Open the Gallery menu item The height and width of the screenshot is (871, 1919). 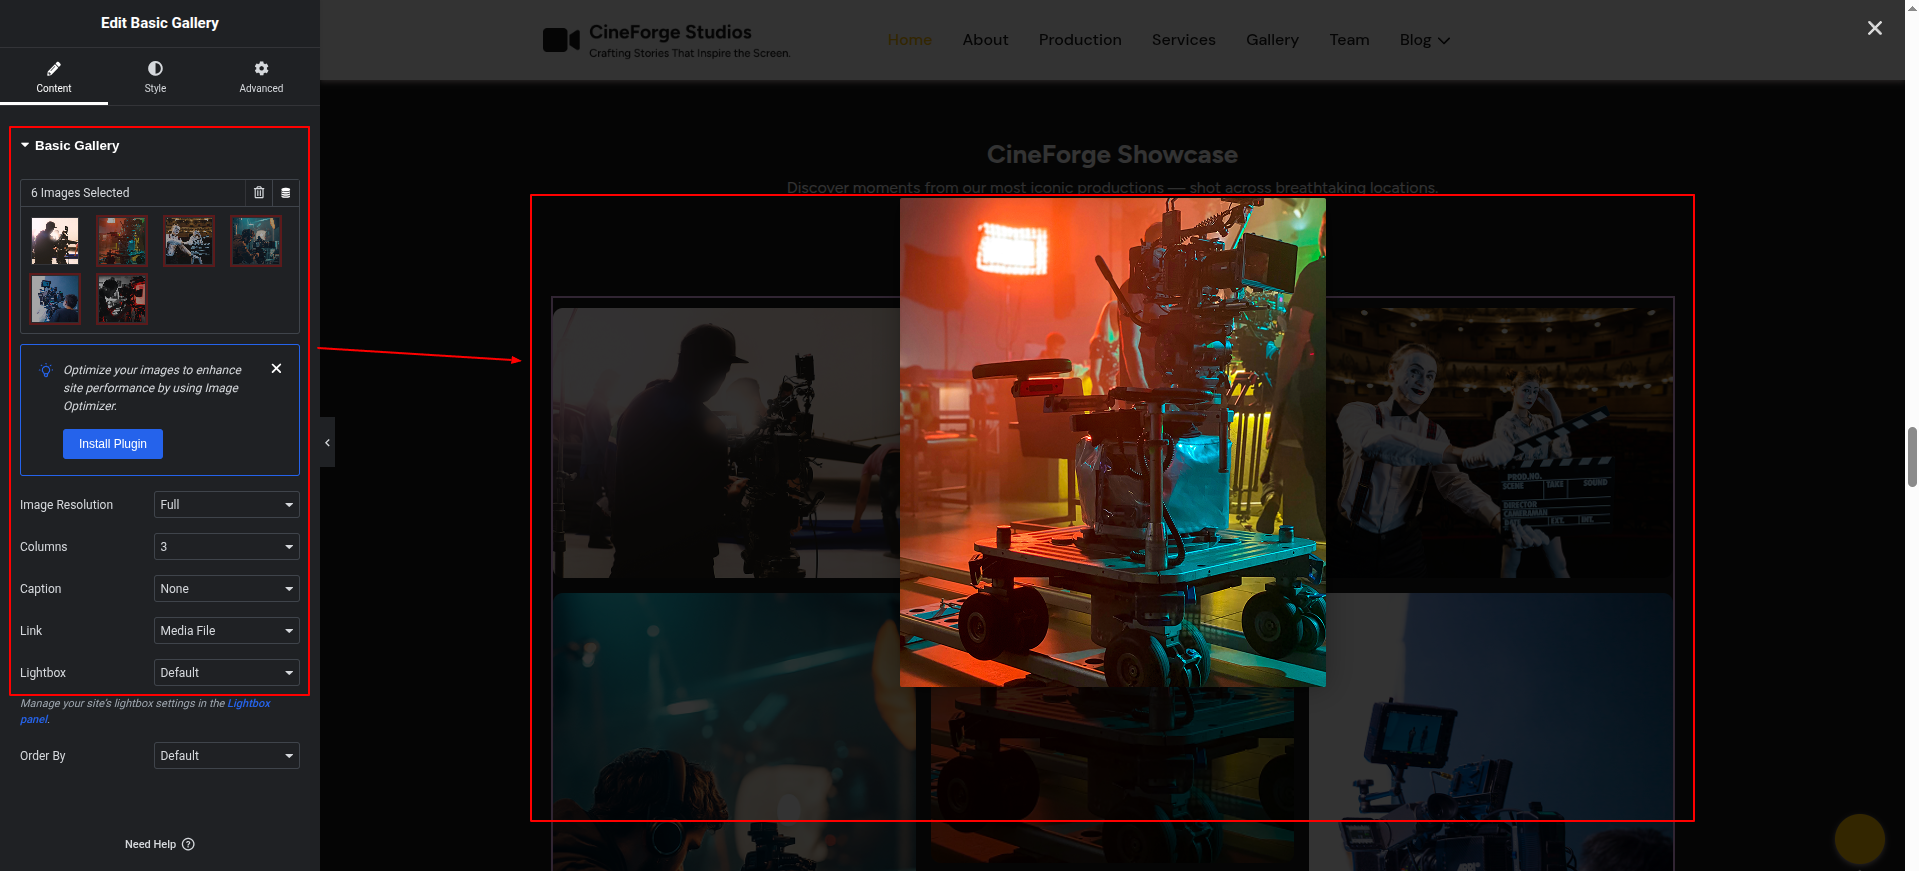pyautogui.click(x=1272, y=40)
